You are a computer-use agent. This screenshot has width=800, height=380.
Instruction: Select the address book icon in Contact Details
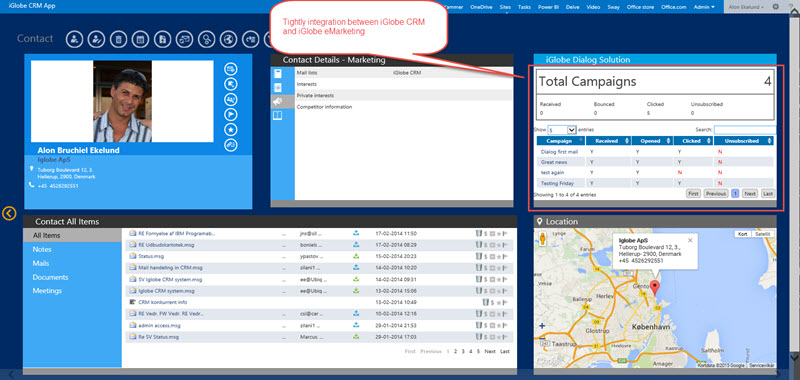point(278,73)
